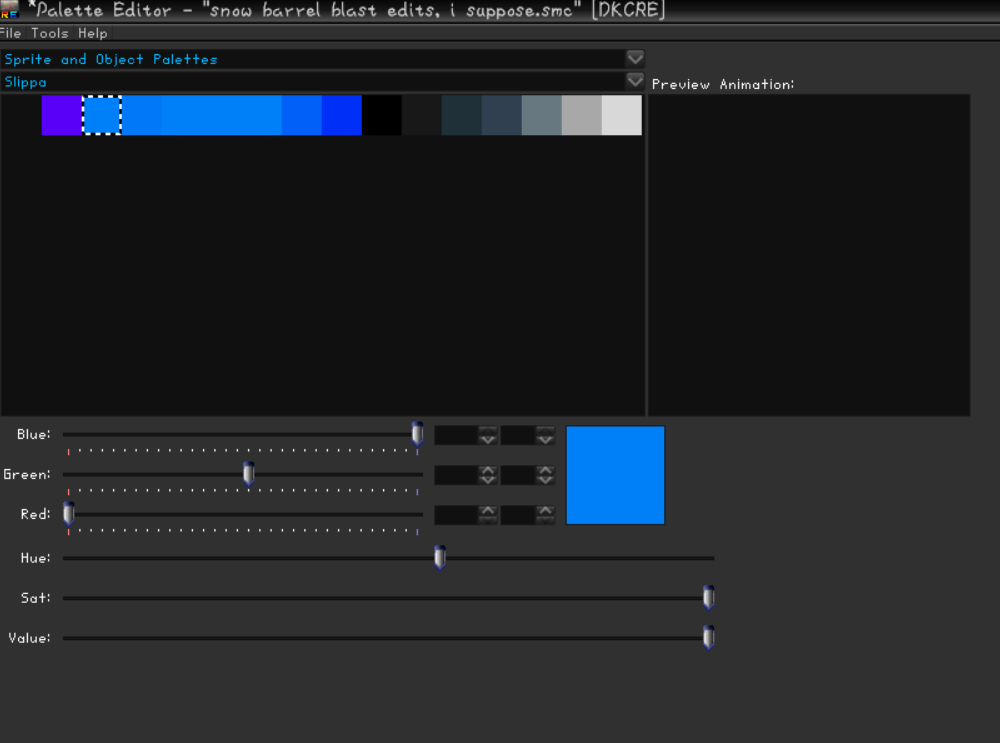
Task: Pick the lightest gray swatch at palette end
Action: pyautogui.click(x=621, y=115)
